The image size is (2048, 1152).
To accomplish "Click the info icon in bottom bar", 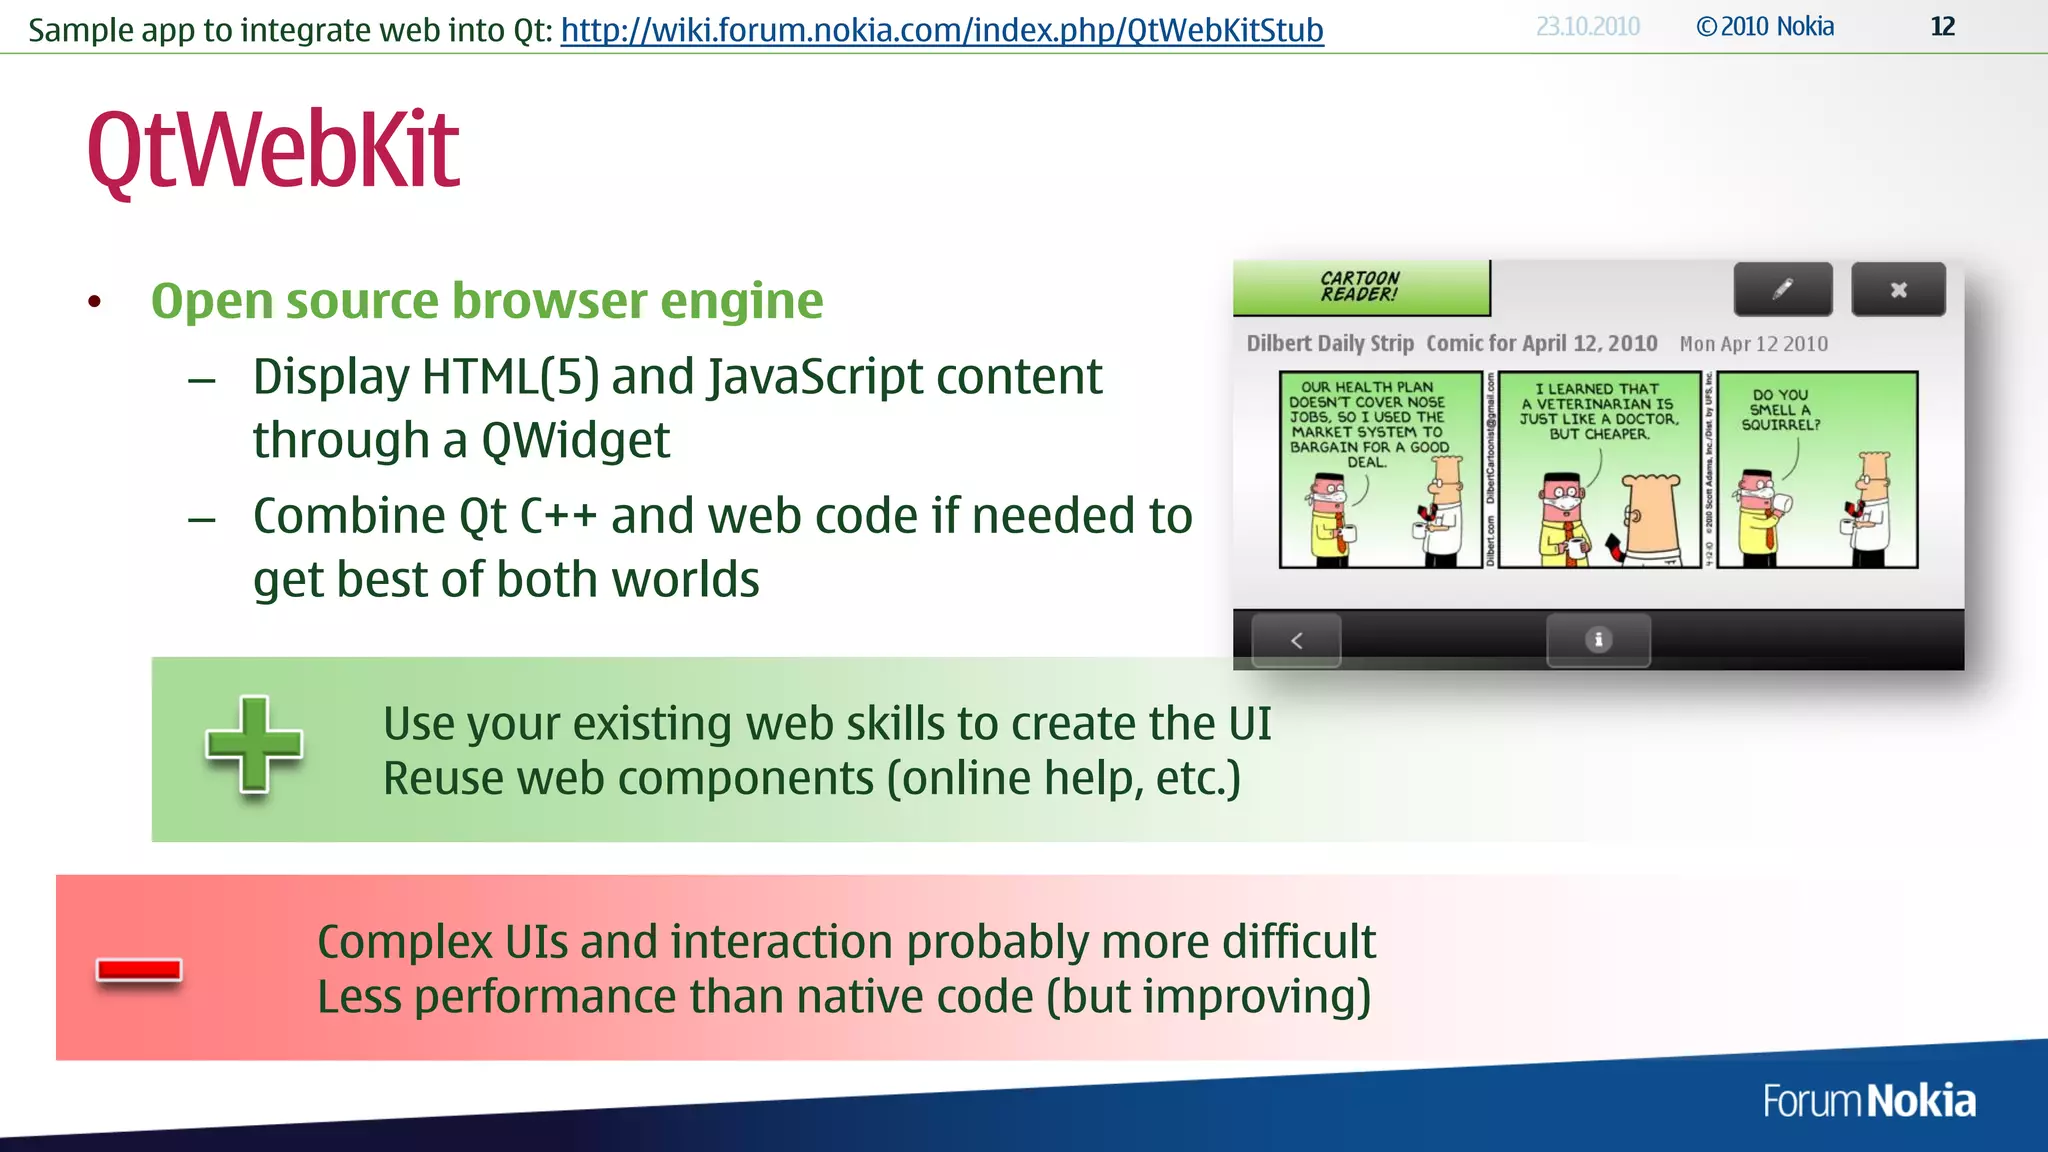I will [x=1597, y=640].
